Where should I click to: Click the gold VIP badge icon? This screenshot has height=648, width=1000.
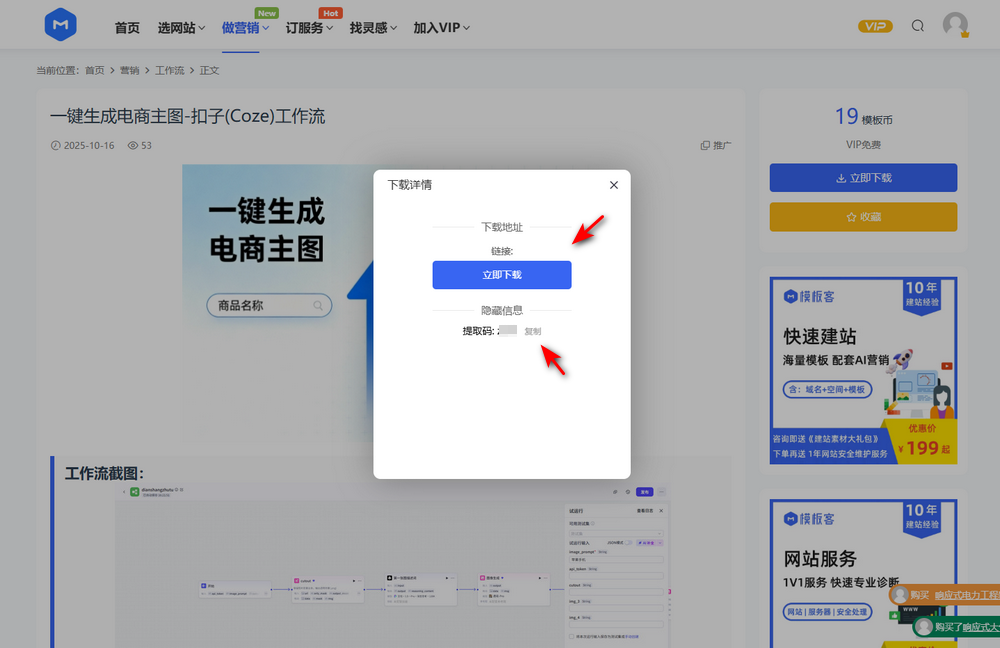[875, 26]
